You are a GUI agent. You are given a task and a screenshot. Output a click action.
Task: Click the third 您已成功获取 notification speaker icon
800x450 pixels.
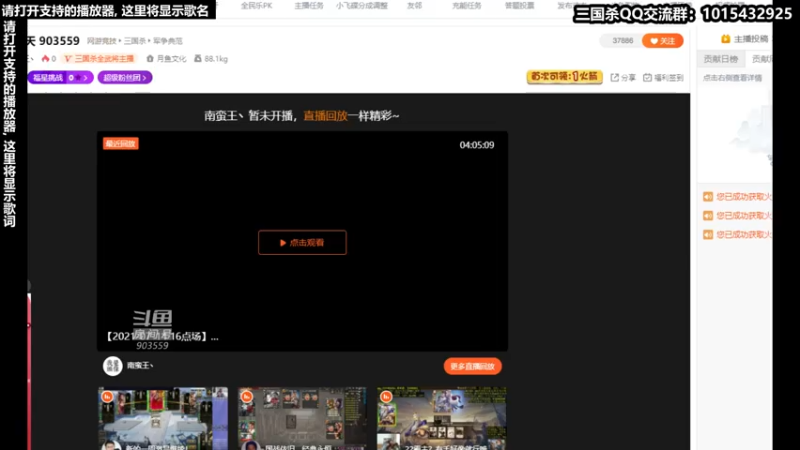tap(708, 234)
